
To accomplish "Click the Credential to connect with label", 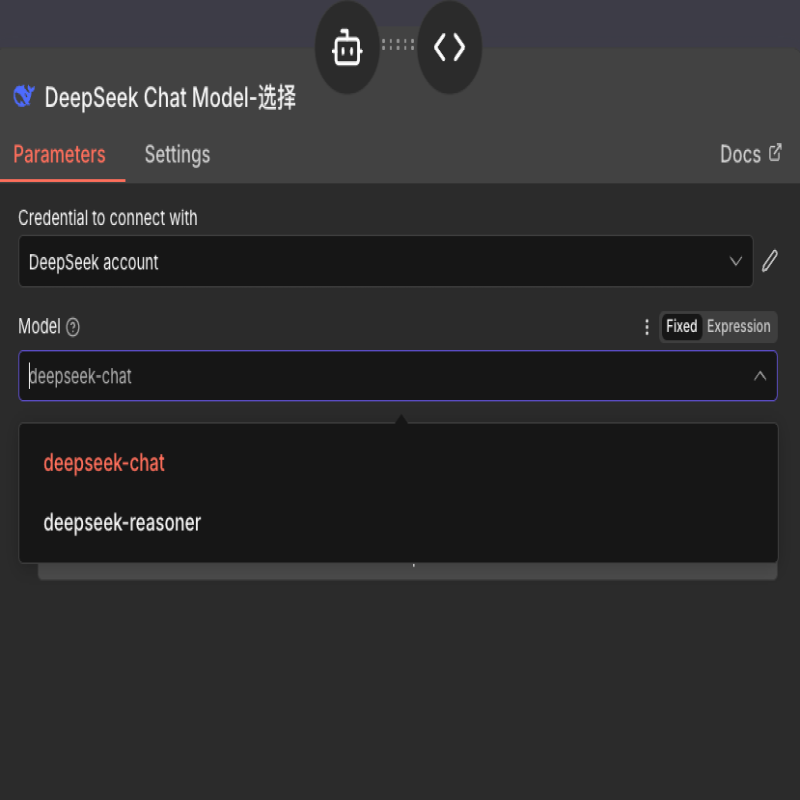I will [x=108, y=218].
